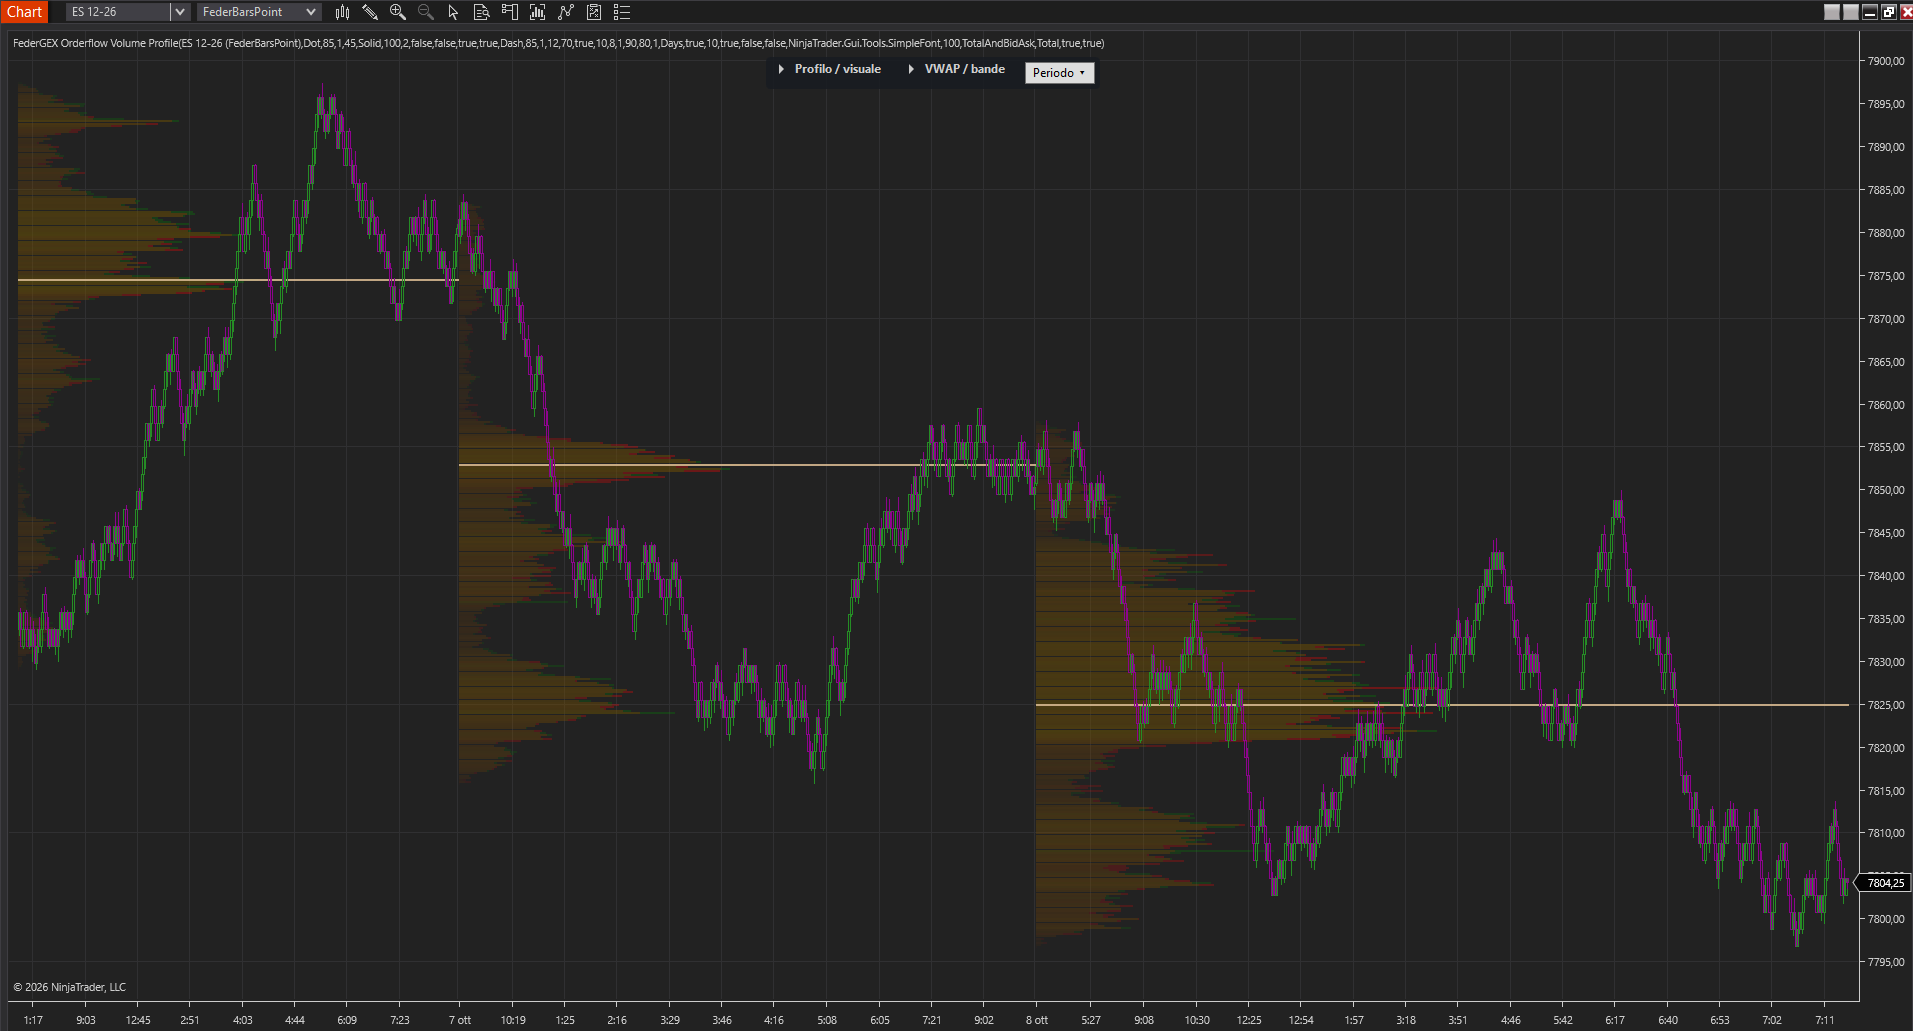1913x1031 pixels.
Task: Select the FederGEX Orderflow Volume Profile indicator label
Action: click(x=558, y=43)
